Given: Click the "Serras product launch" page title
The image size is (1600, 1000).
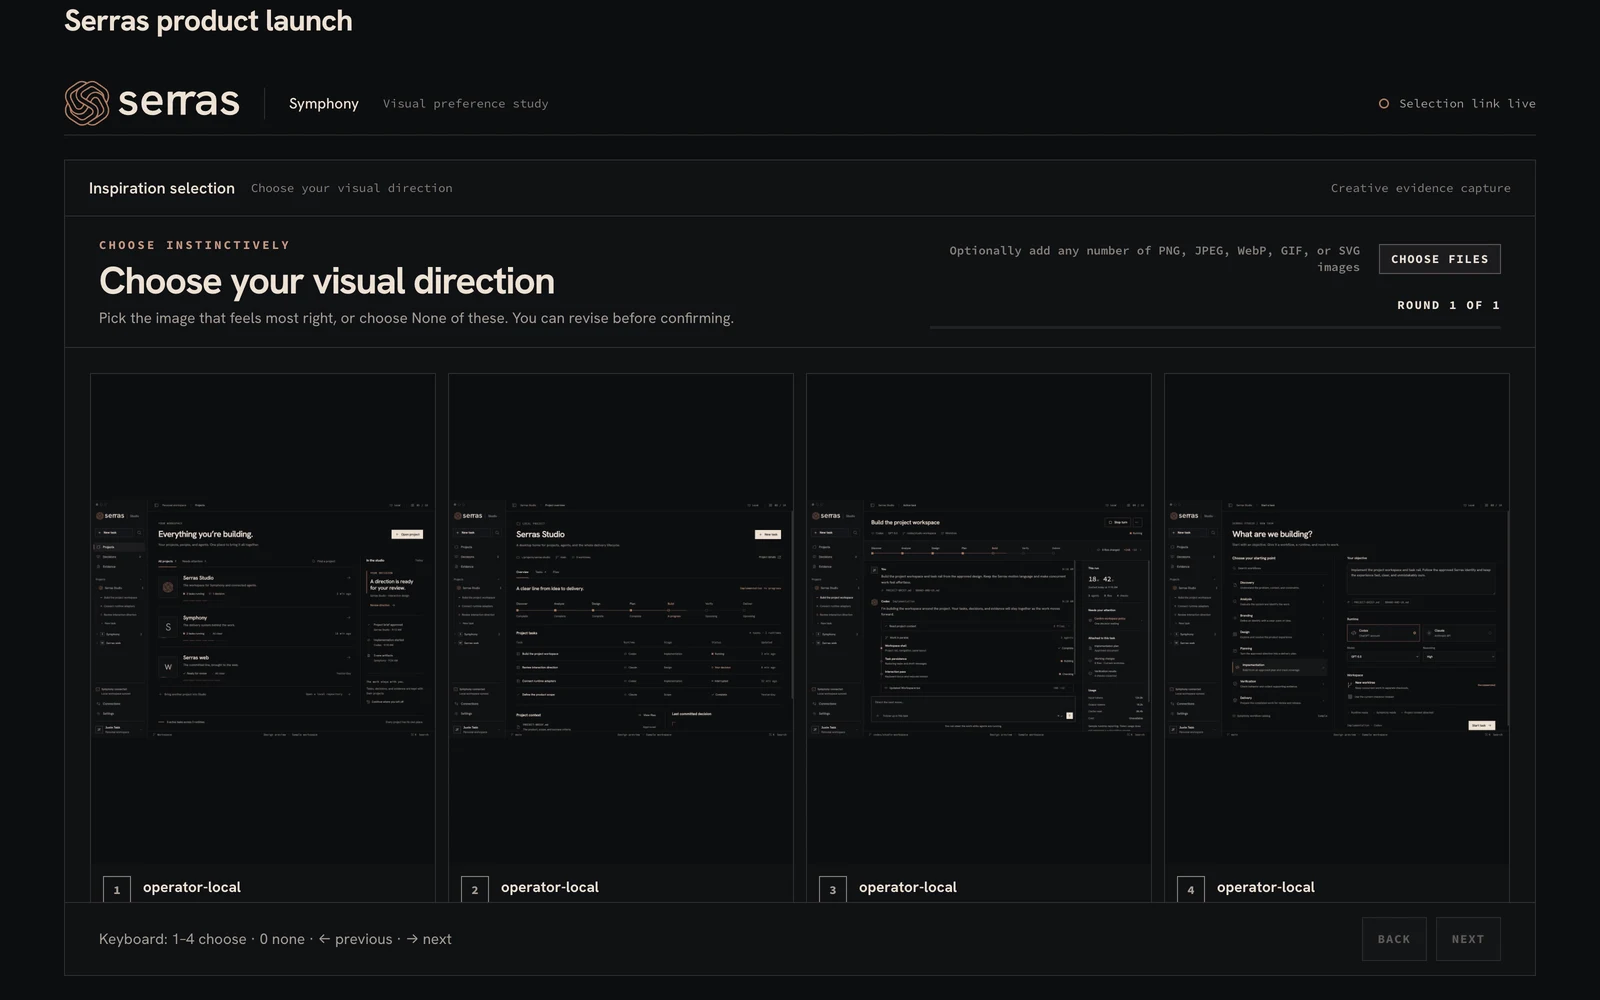Looking at the screenshot, I should click(x=208, y=21).
